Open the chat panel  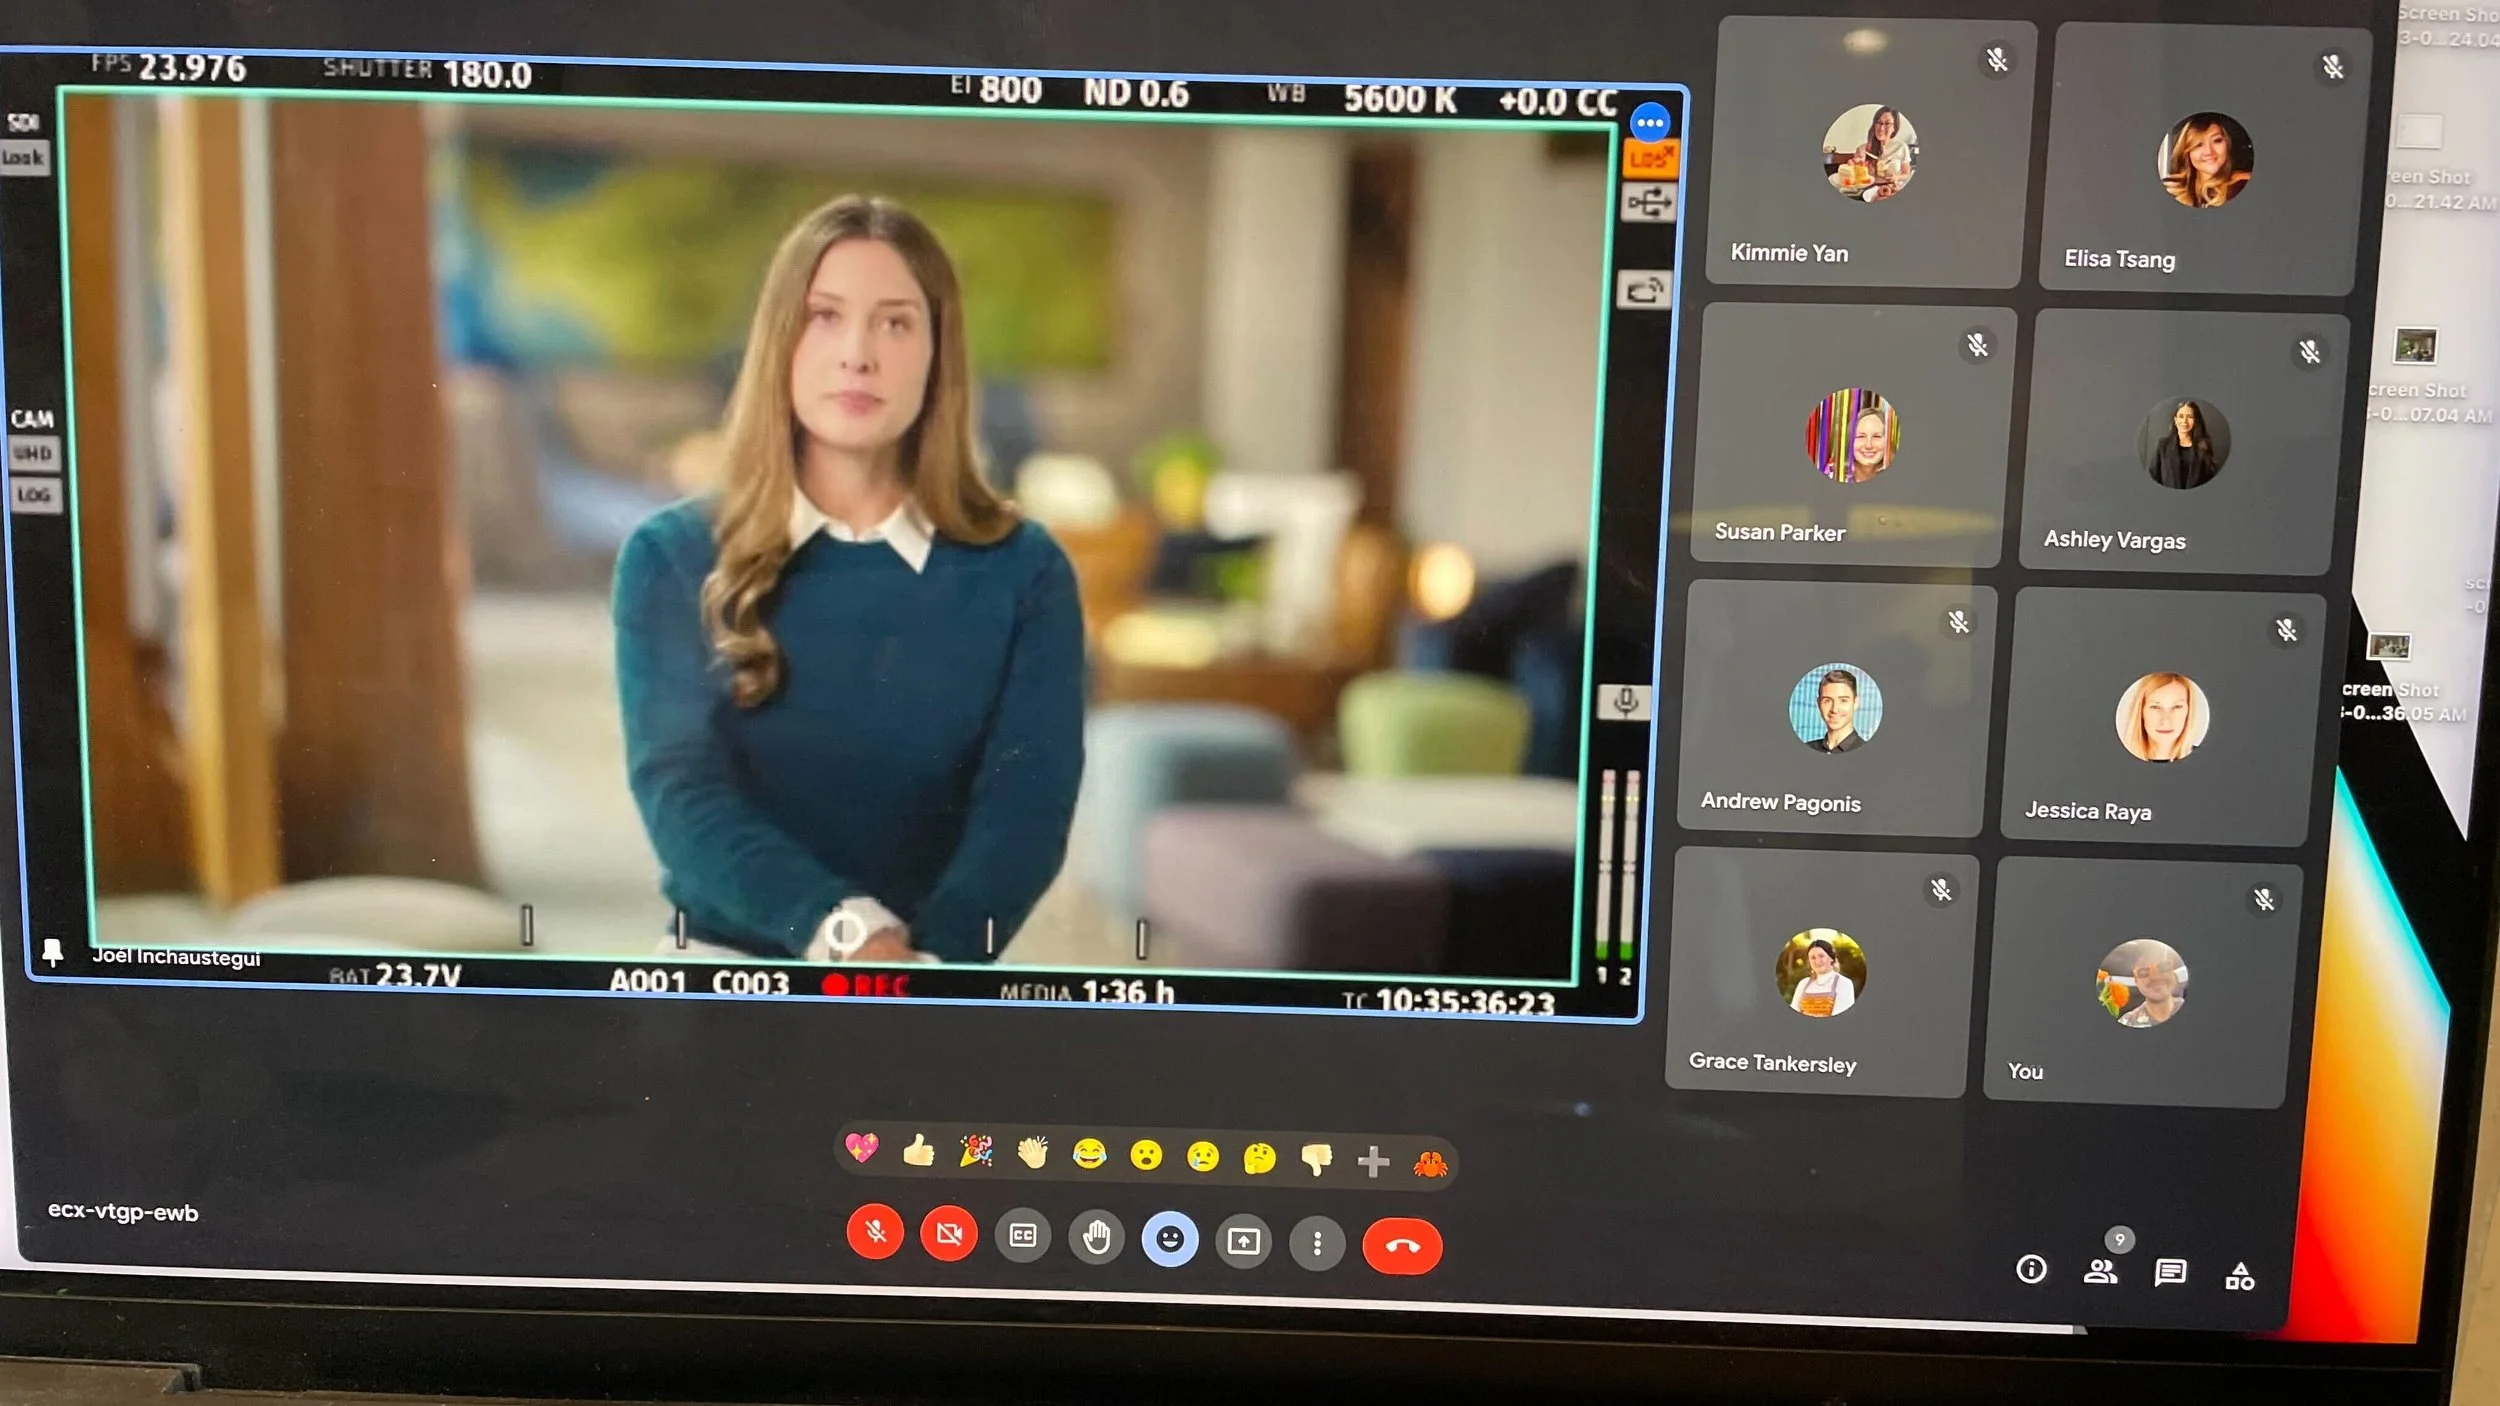(x=2169, y=1273)
